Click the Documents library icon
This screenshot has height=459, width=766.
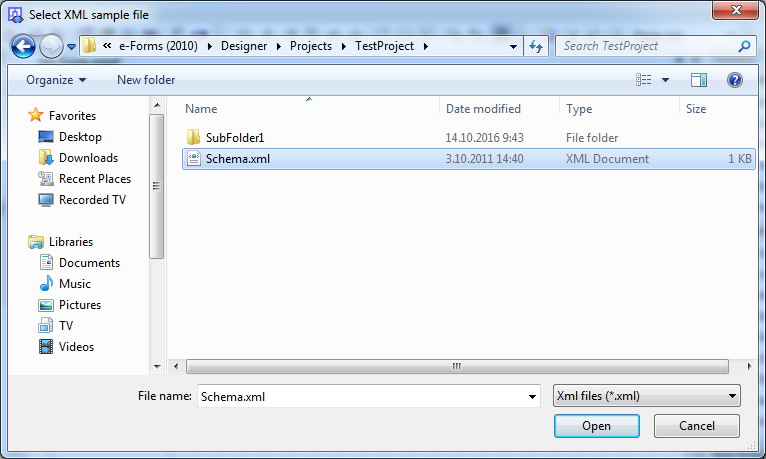[46, 262]
